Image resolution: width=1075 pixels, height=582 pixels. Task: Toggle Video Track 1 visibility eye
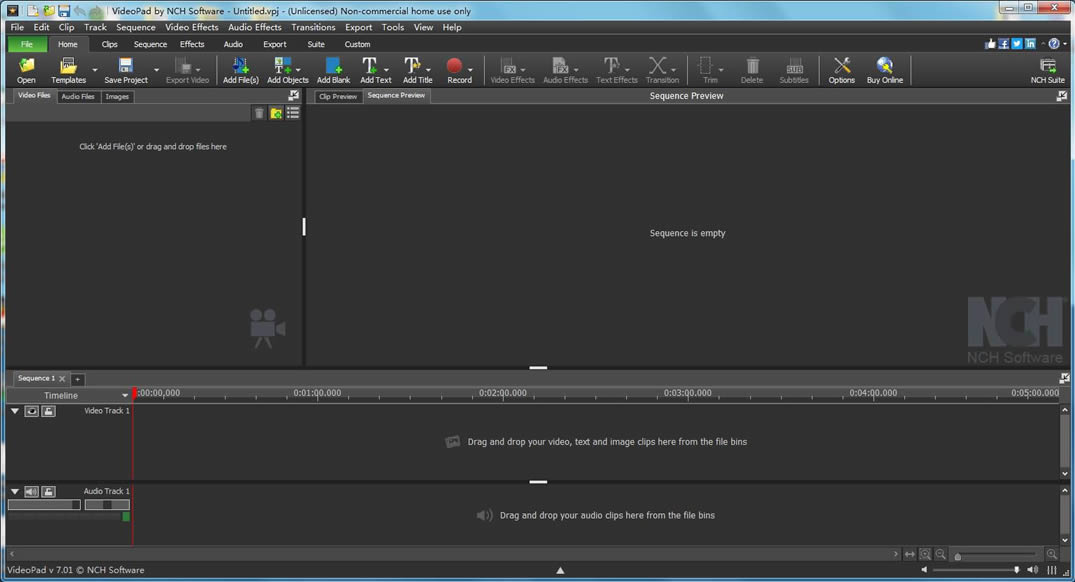pyautogui.click(x=32, y=411)
